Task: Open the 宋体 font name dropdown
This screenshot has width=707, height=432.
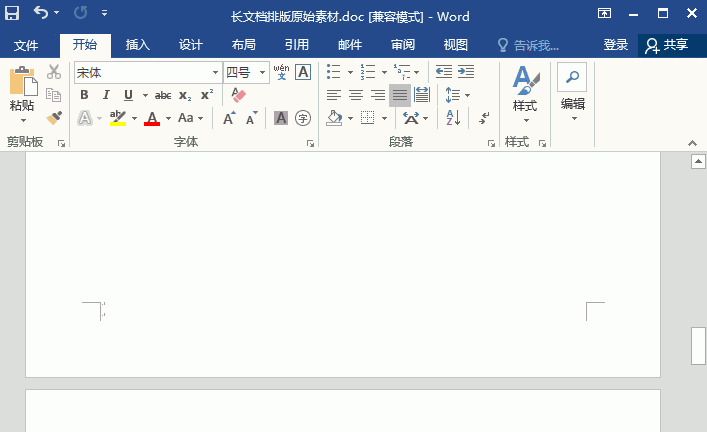Action: (x=215, y=73)
